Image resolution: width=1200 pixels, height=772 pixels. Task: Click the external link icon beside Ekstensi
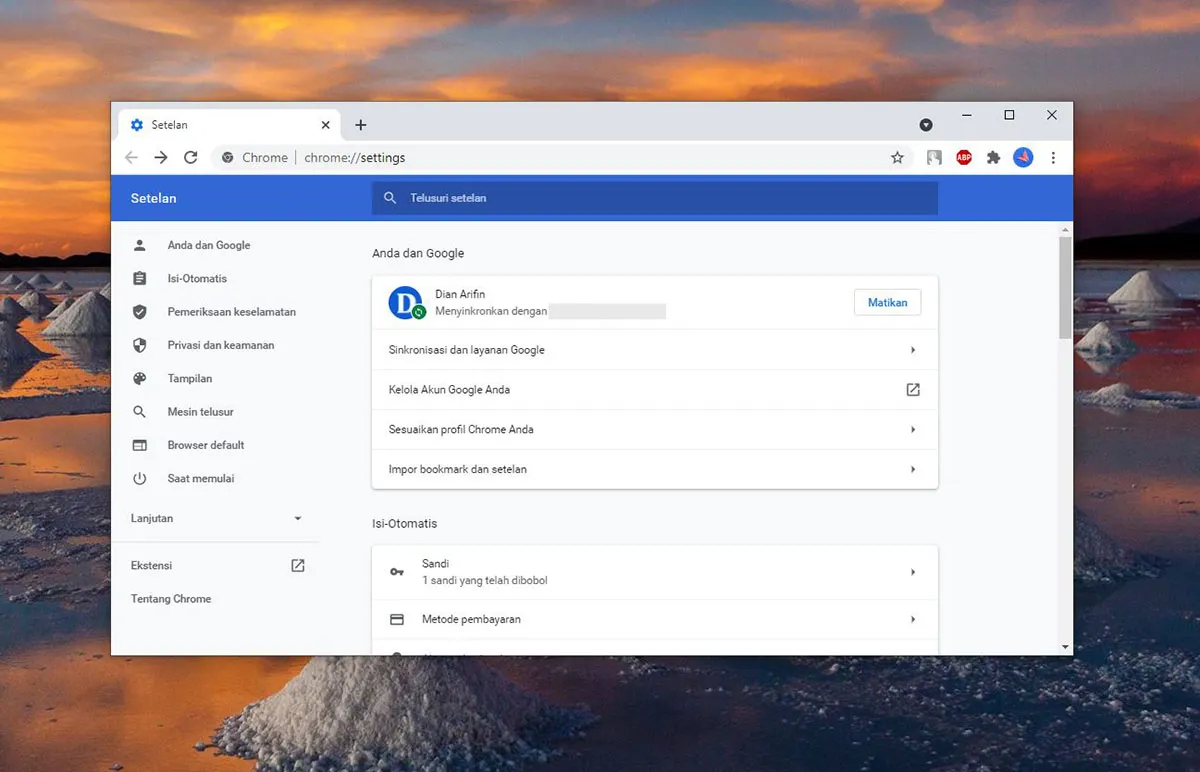coord(298,565)
